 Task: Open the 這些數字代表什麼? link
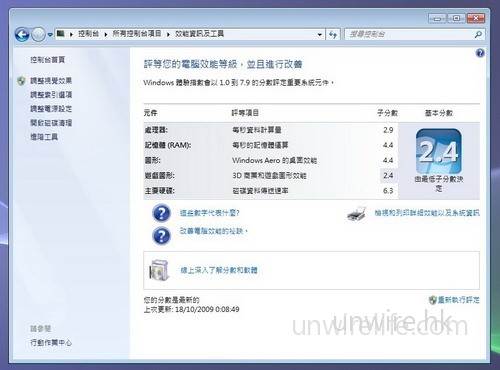coord(210,213)
